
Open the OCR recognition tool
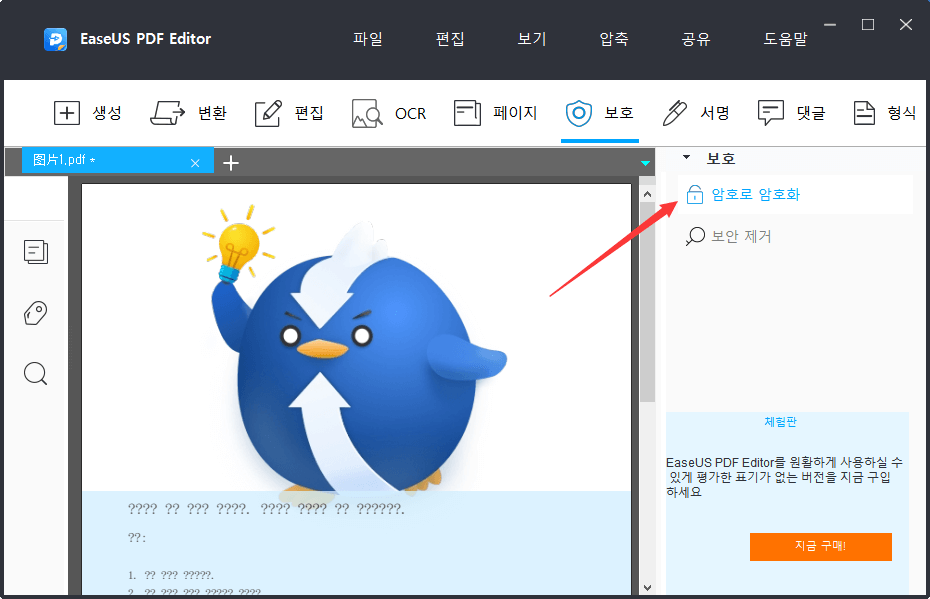pyautogui.click(x=389, y=113)
